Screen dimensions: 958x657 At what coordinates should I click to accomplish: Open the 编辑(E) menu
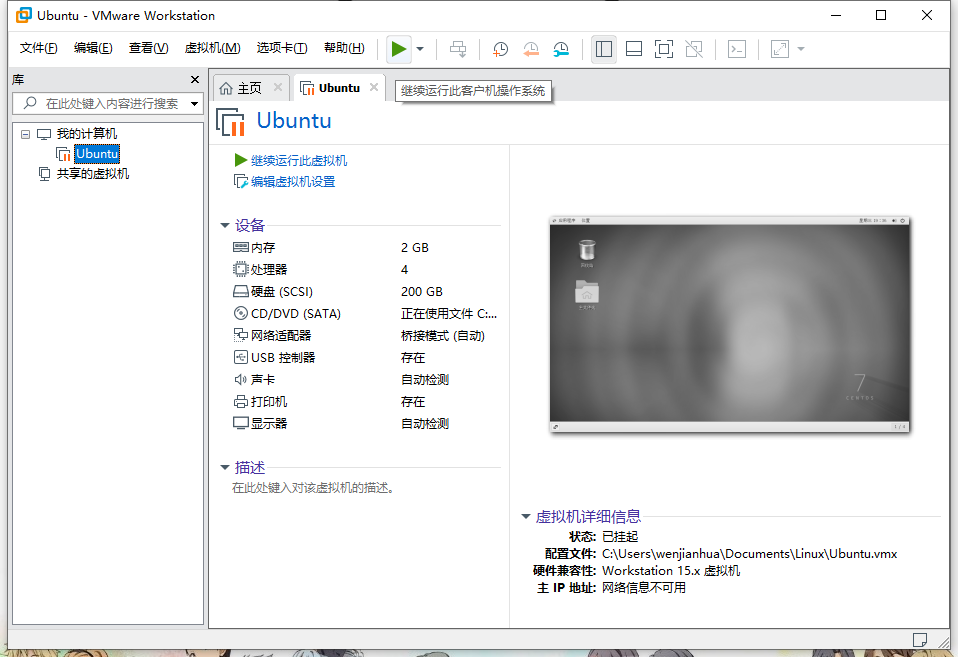point(93,48)
